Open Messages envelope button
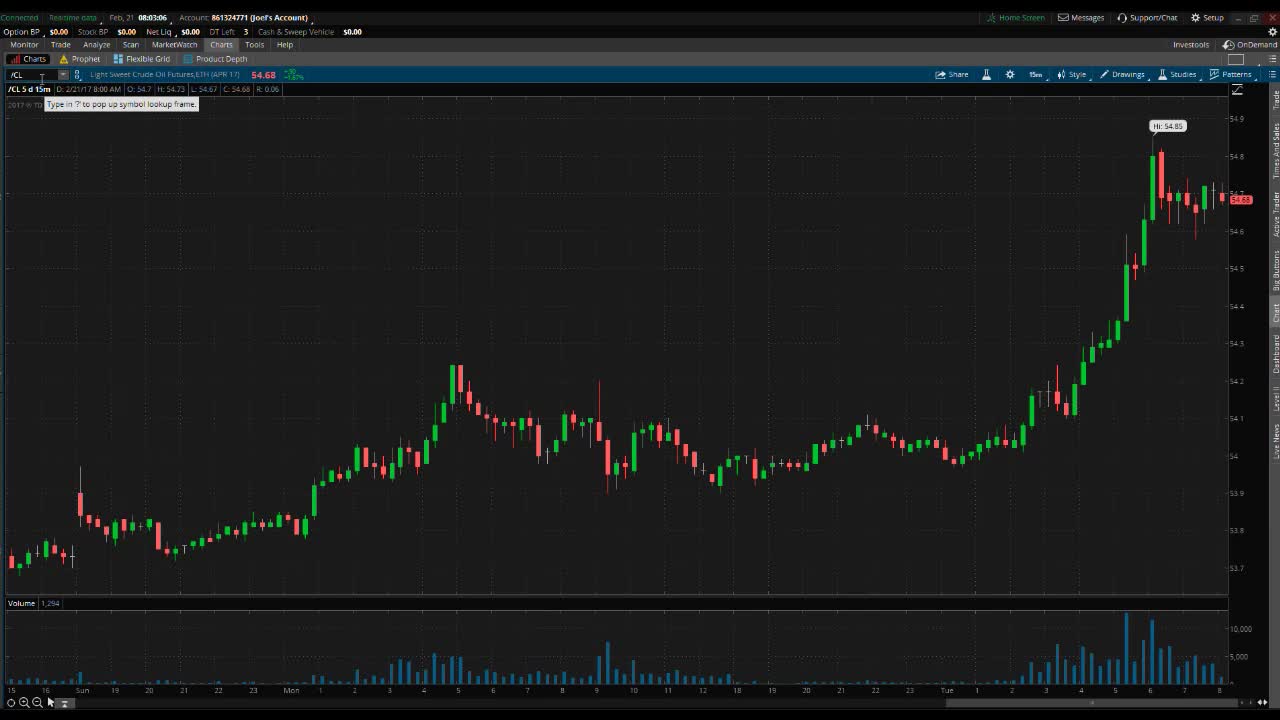This screenshot has height=720, width=1280. pos(1081,18)
